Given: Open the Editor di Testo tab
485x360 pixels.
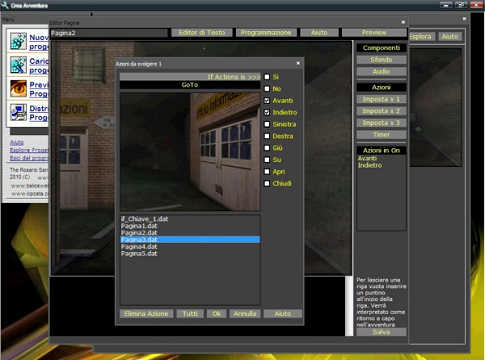Looking at the screenshot, I should pos(202,33).
